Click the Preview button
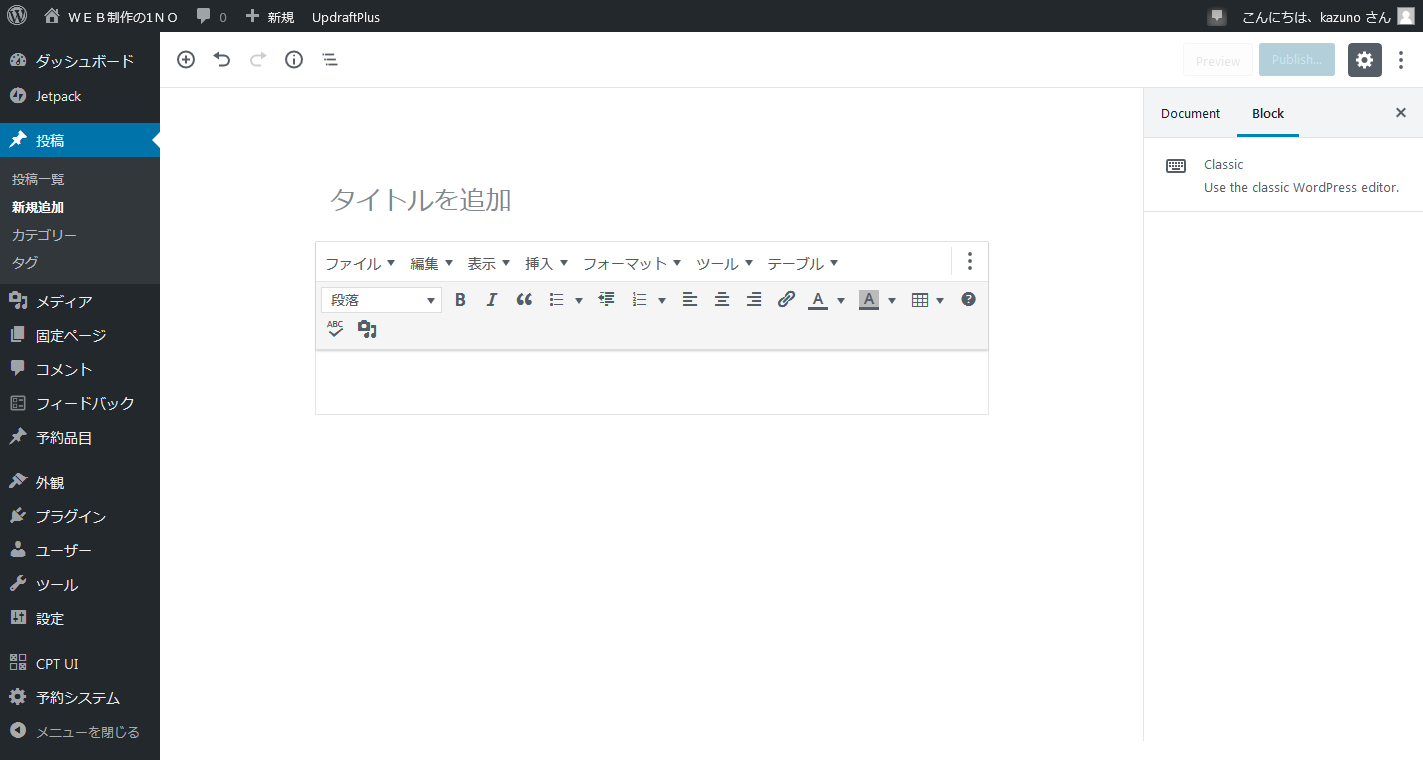1423x760 pixels. click(1218, 60)
